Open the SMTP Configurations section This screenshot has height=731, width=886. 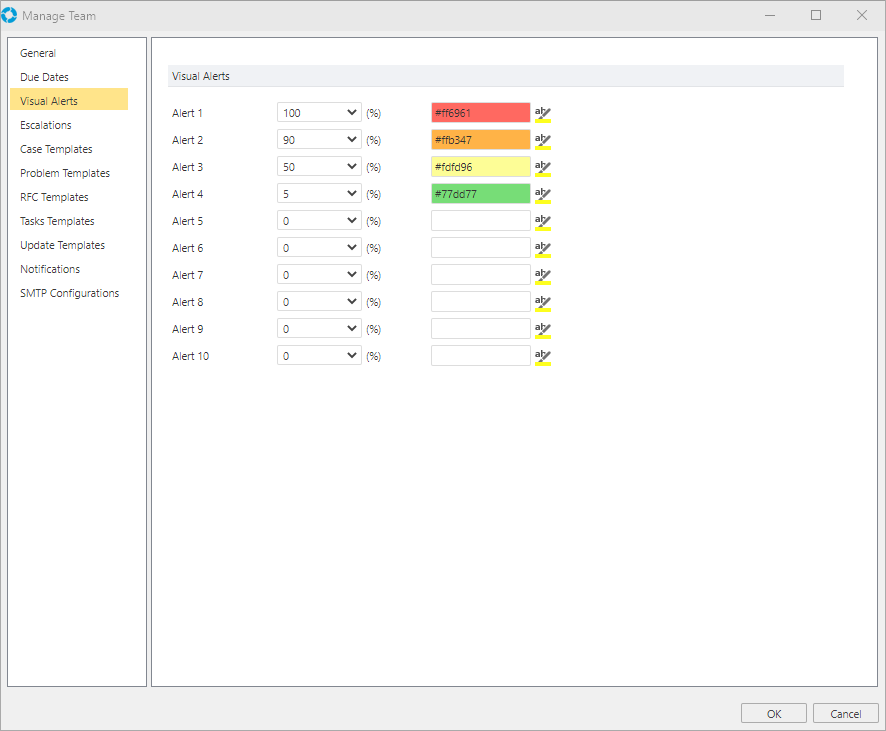pyautogui.click(x=69, y=293)
